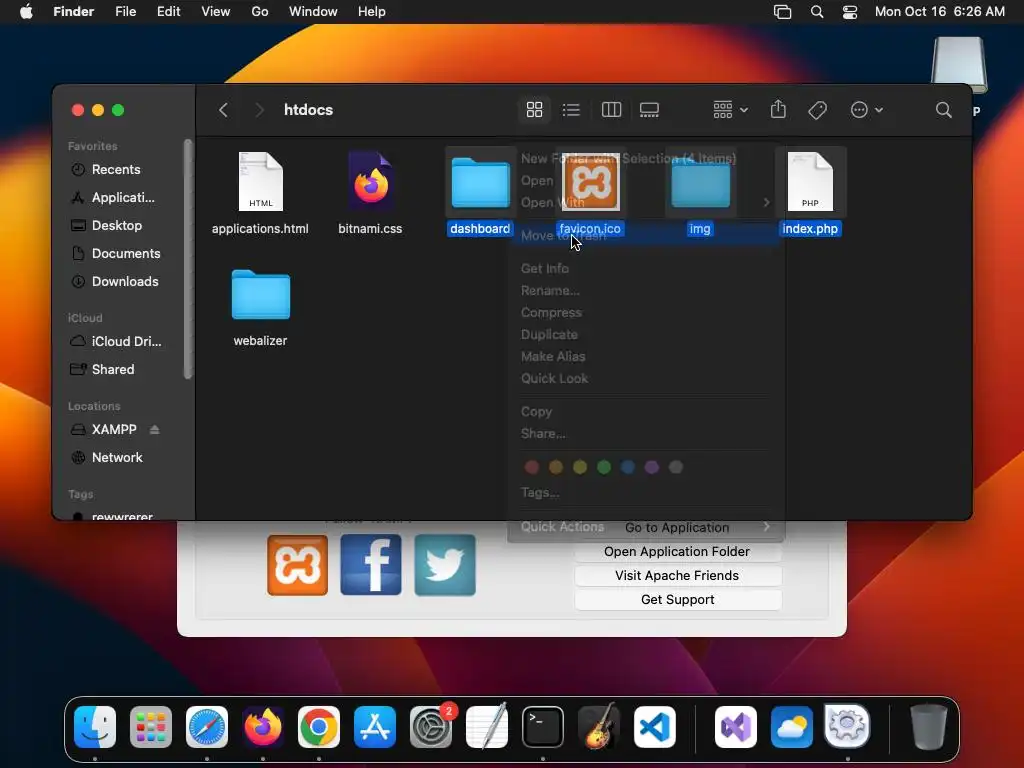1024x768 pixels.
Task: Click the Twitter icon in XAMPP window
Action: coord(445,565)
